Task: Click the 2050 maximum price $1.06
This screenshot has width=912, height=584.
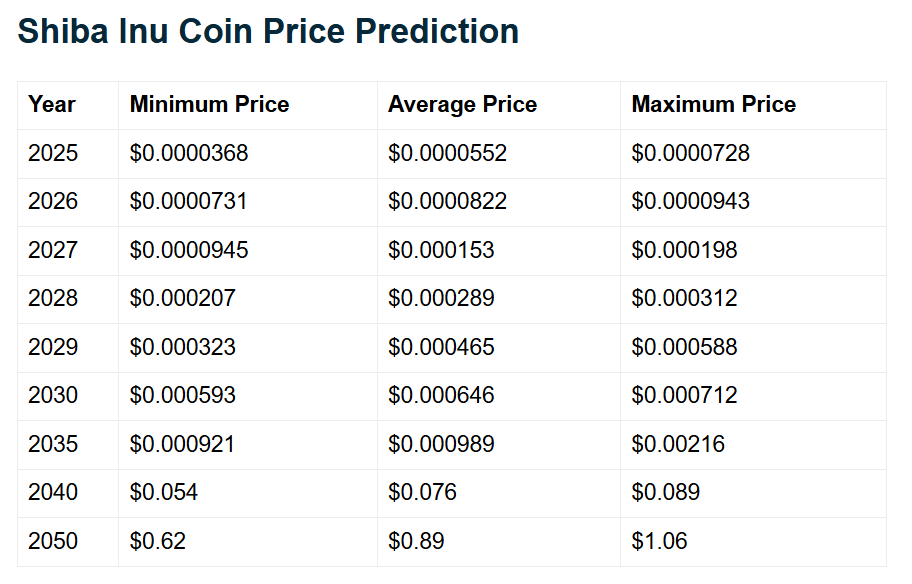Action: coord(659,541)
